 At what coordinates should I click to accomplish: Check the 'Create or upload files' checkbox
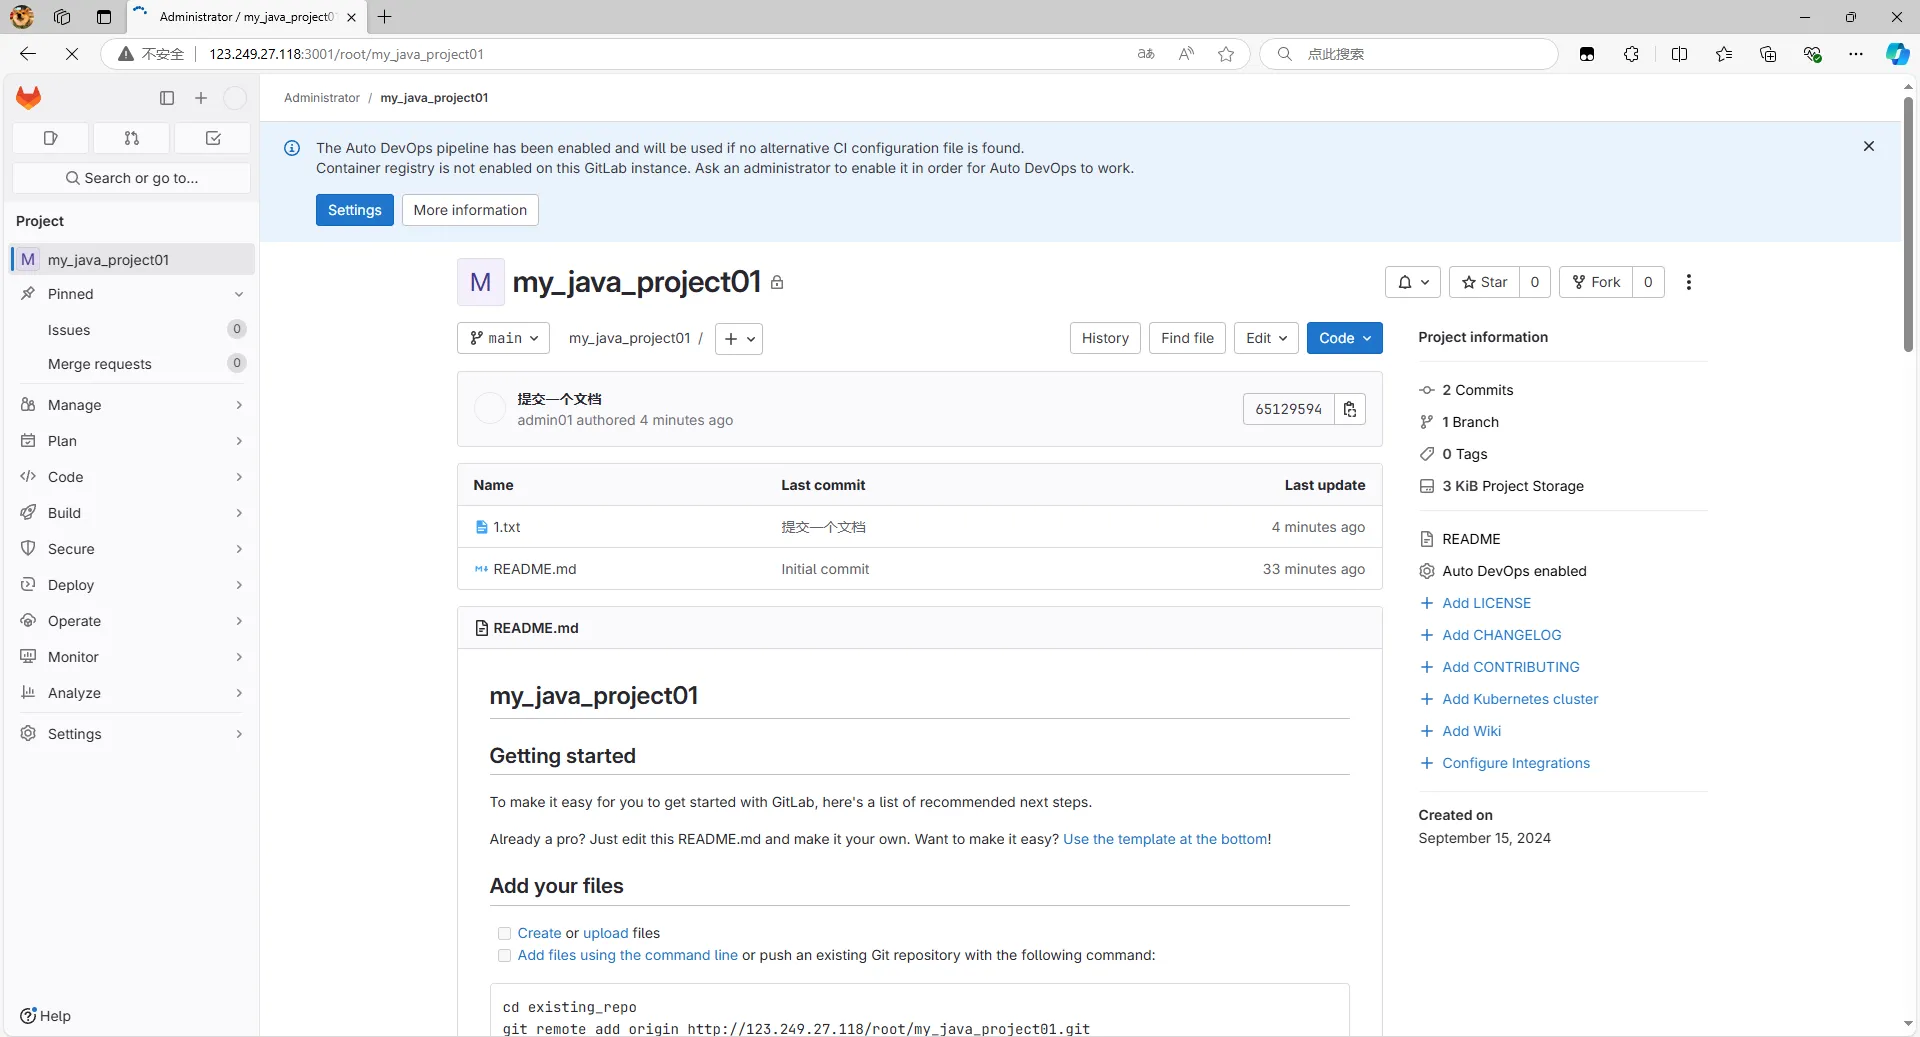pos(504,933)
